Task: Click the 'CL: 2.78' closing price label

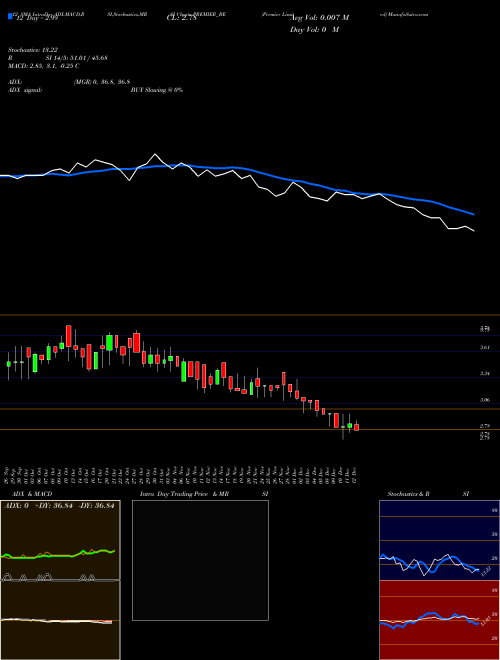Action: coord(181,18)
